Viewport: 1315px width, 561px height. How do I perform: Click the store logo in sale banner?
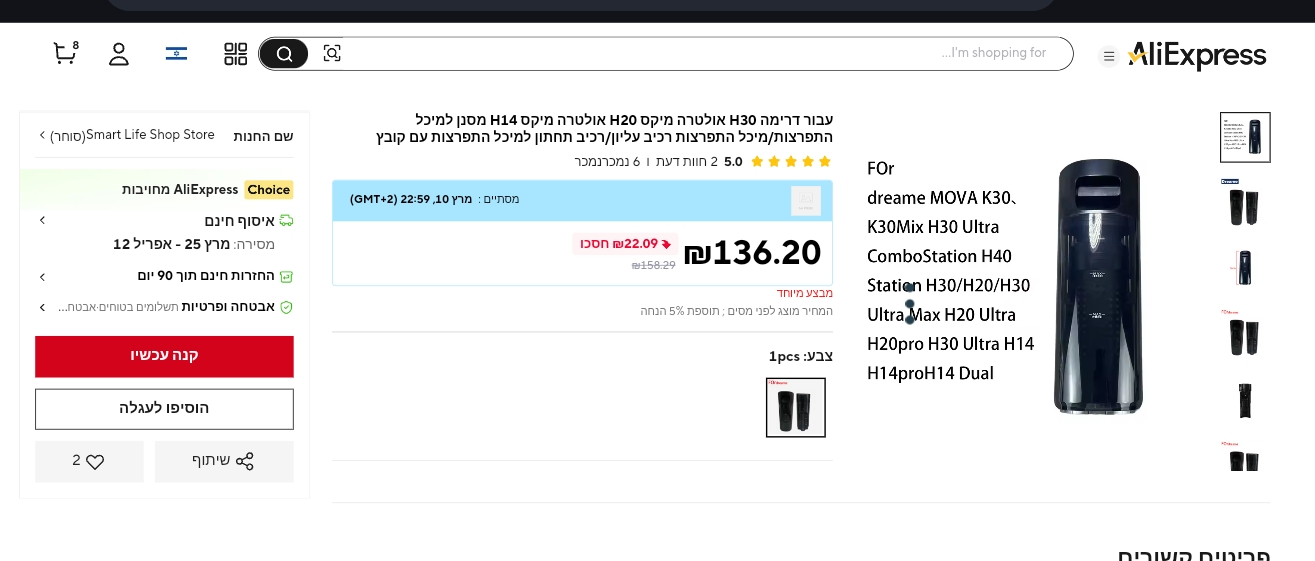(x=806, y=201)
